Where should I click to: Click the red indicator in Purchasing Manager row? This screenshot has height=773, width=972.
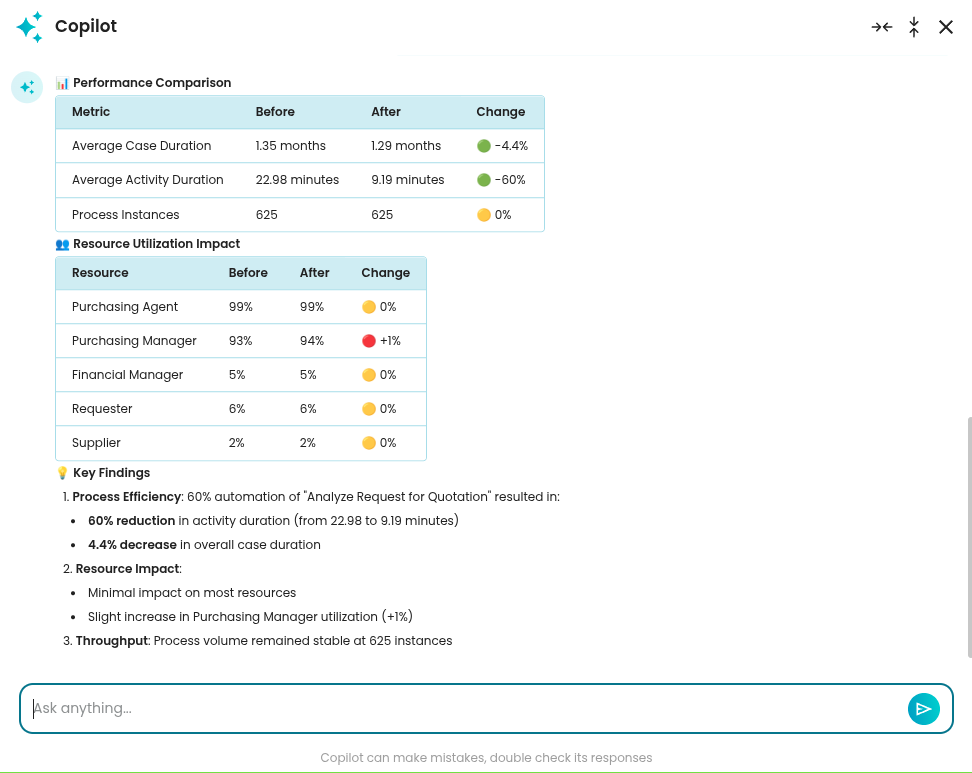[x=369, y=341]
